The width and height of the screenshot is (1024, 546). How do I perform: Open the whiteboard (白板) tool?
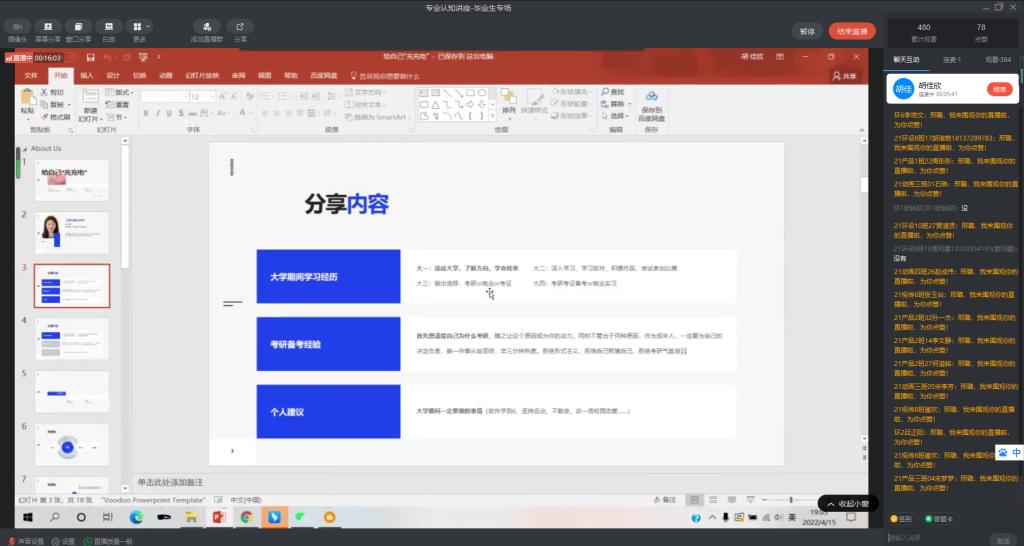(x=108, y=27)
